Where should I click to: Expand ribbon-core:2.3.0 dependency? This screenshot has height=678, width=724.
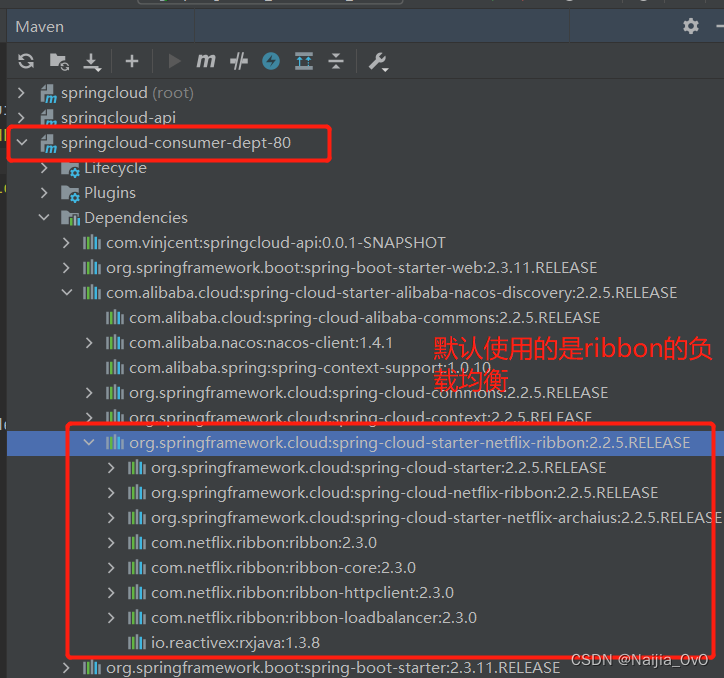(x=111, y=568)
